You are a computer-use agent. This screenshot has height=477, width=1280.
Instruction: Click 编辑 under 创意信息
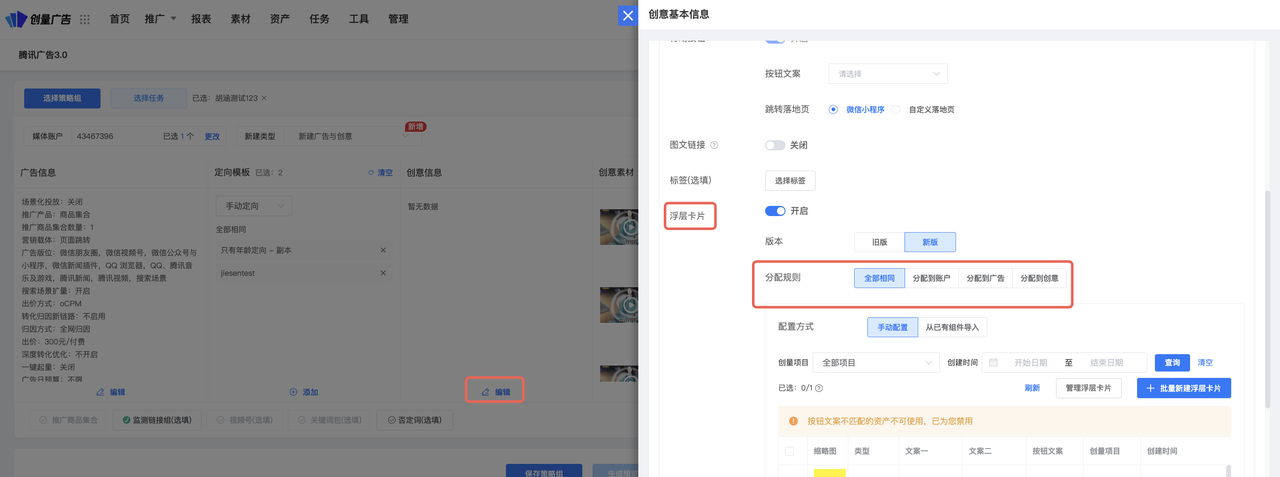(495, 392)
